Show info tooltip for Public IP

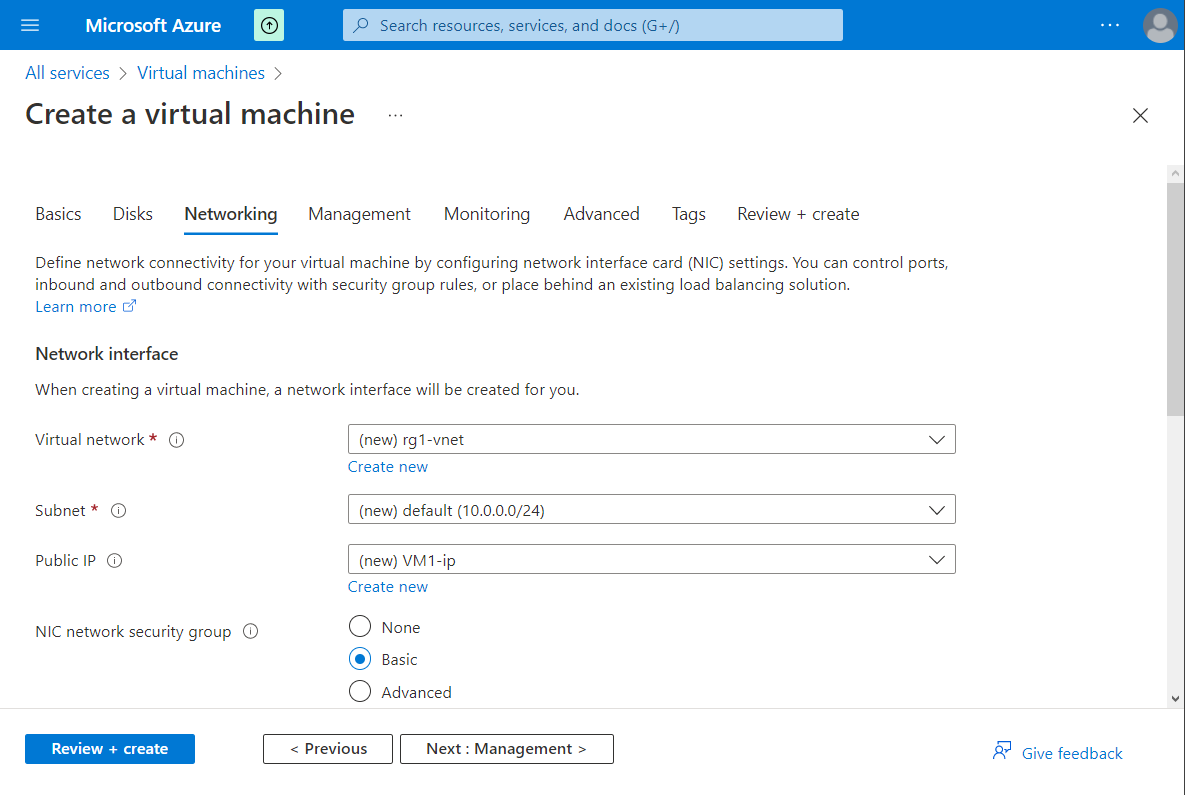[x=115, y=561]
